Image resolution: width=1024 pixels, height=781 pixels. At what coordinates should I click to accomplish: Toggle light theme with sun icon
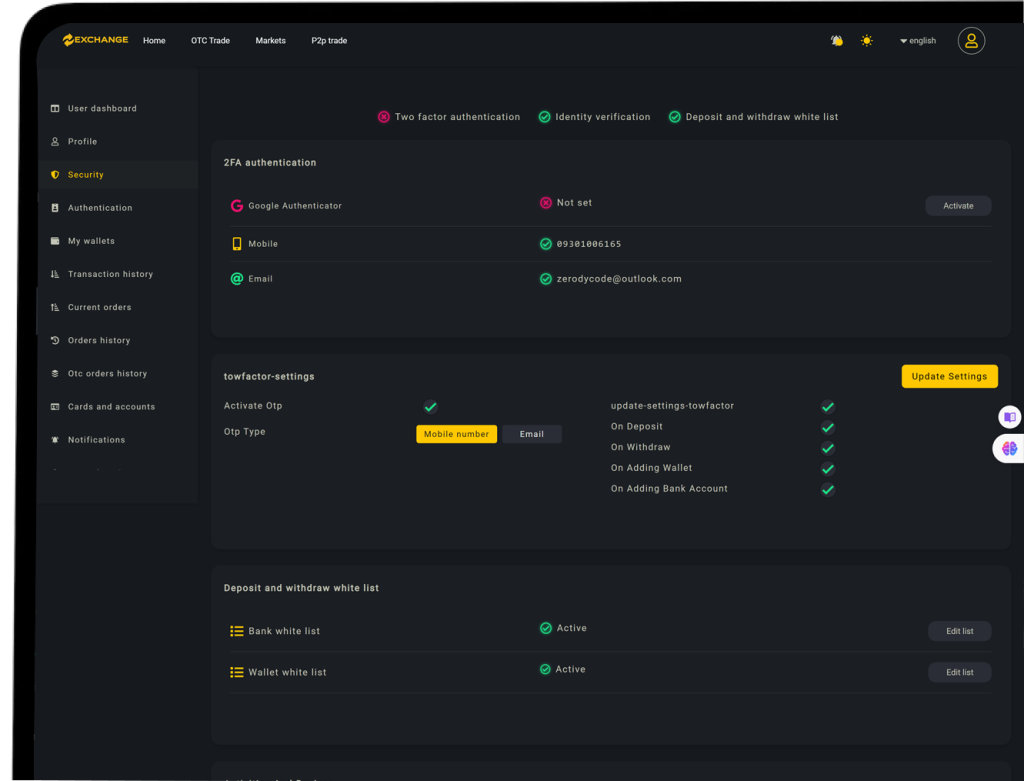[866, 41]
